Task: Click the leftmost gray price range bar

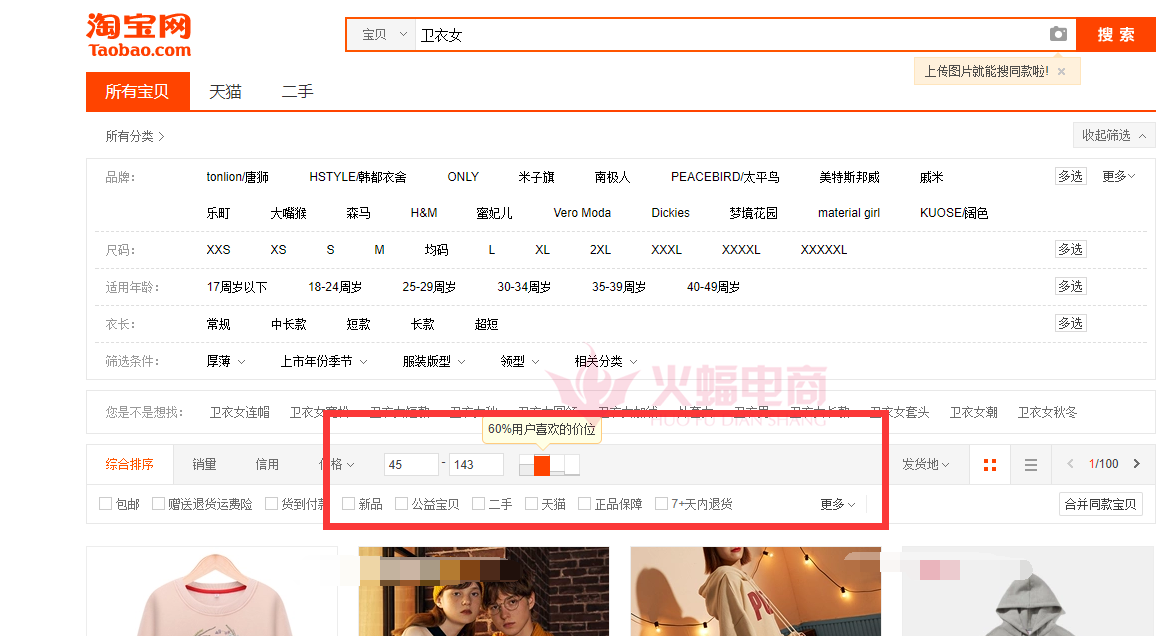Action: [x=526, y=469]
